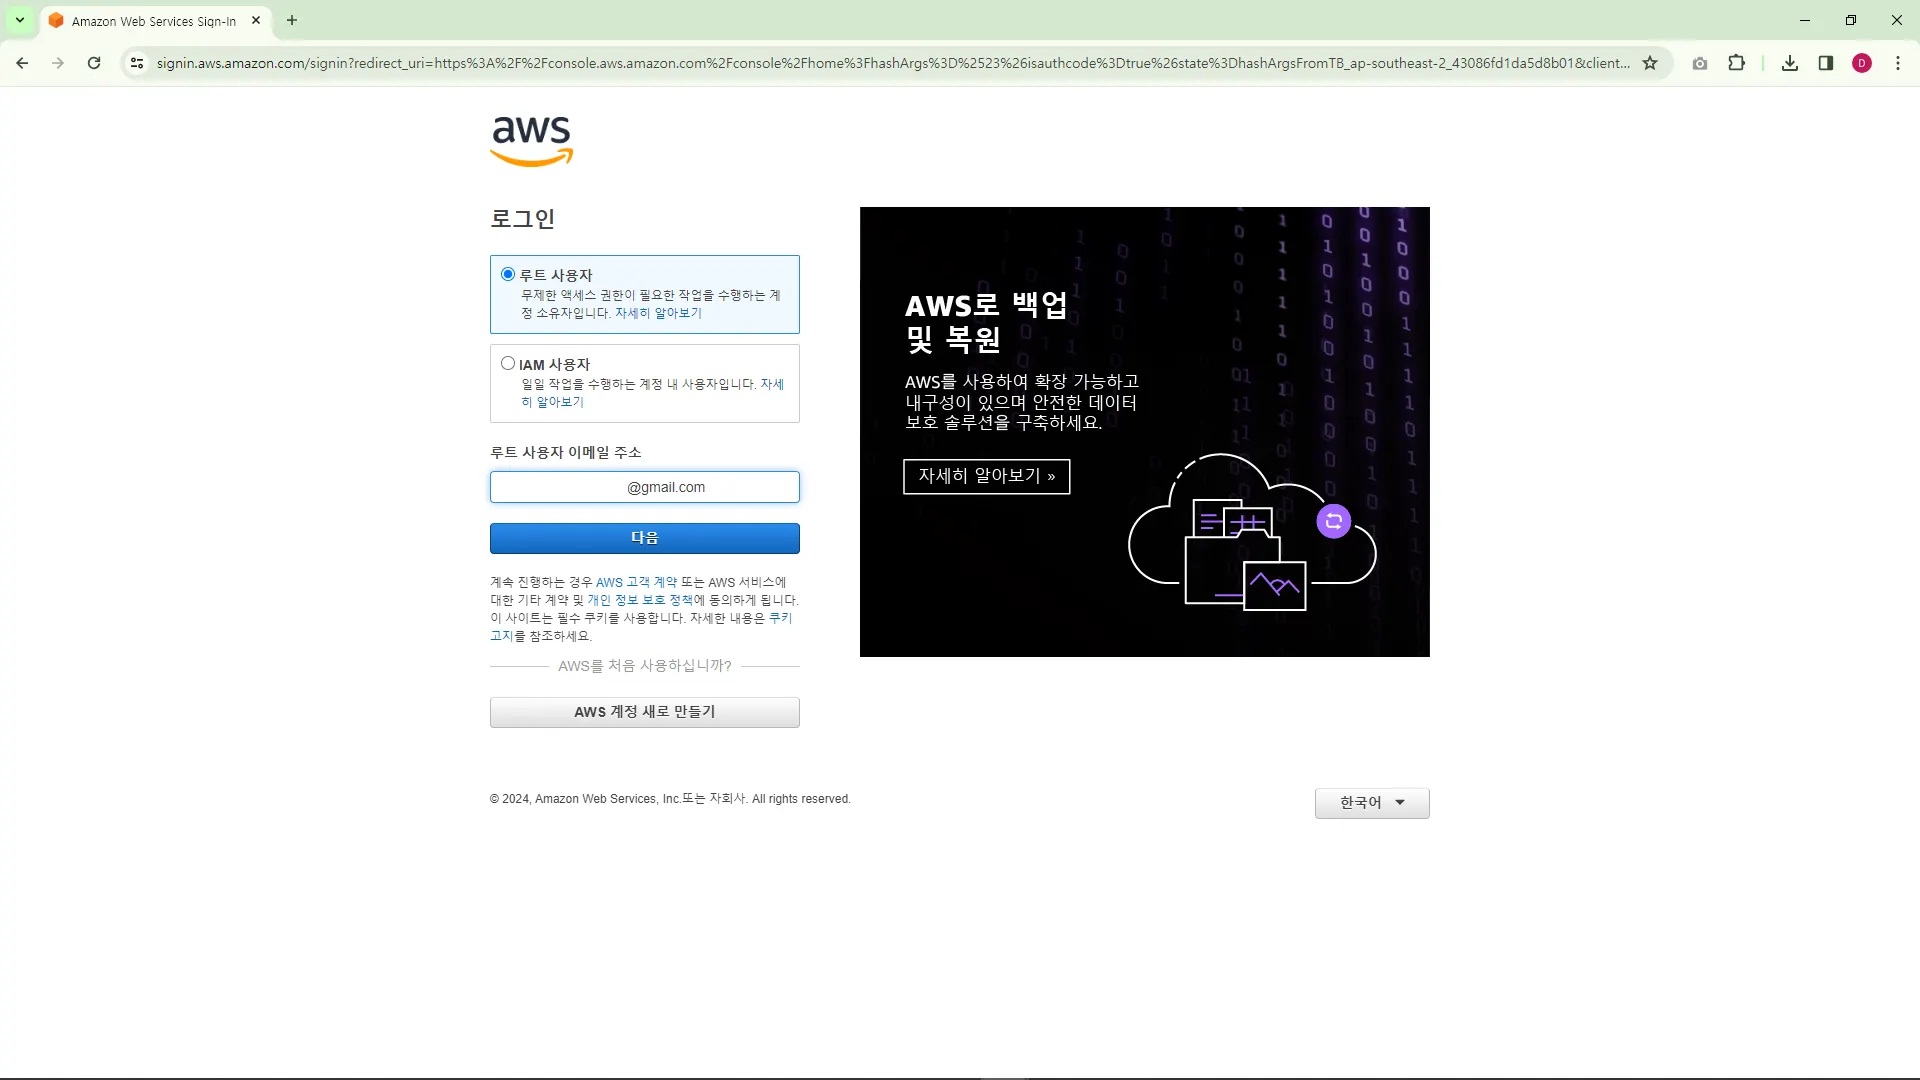1920x1080 pixels.
Task: Click the AWS logo
Action: (531, 140)
